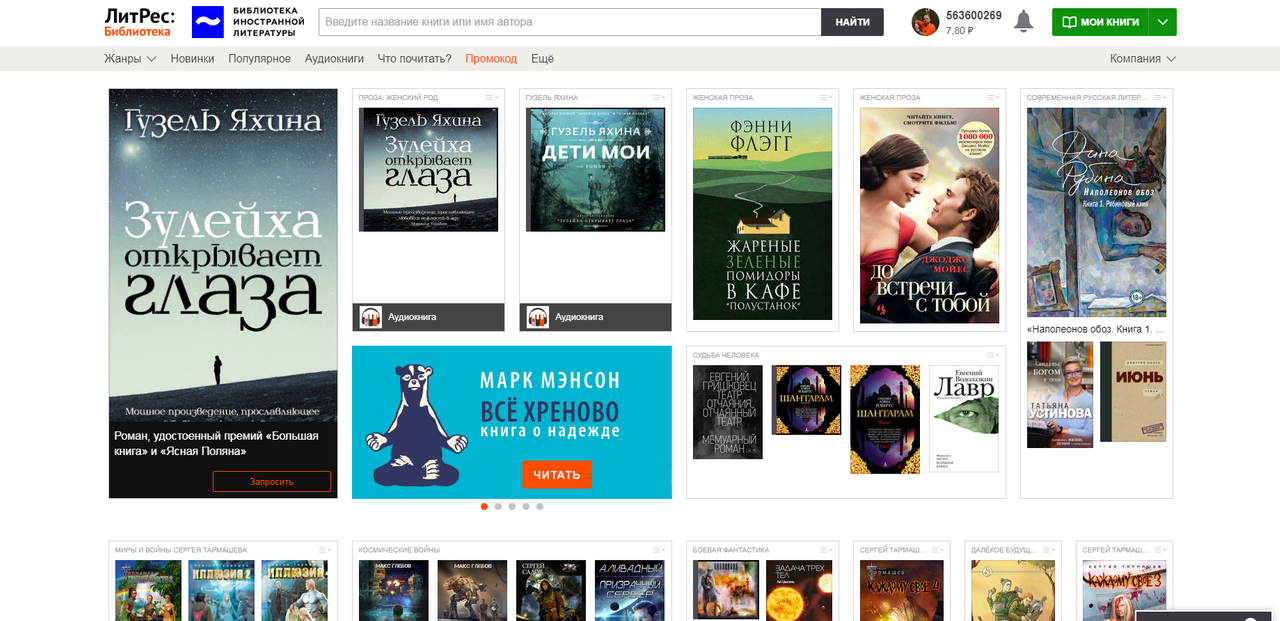The height and width of the screenshot is (621, 1280).
Task: Open the Жареные зелёные помидоры book cover
Action: (x=762, y=214)
